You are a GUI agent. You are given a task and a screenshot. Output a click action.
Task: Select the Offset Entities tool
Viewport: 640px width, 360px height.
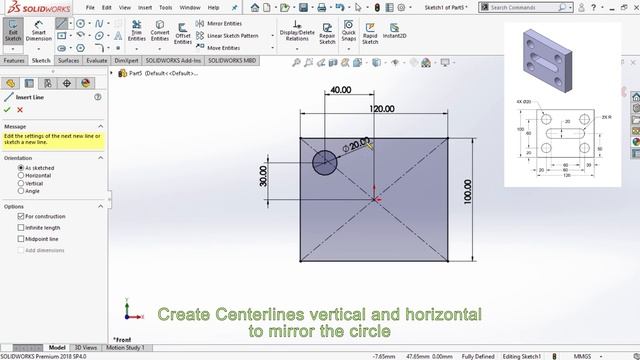coord(182,33)
